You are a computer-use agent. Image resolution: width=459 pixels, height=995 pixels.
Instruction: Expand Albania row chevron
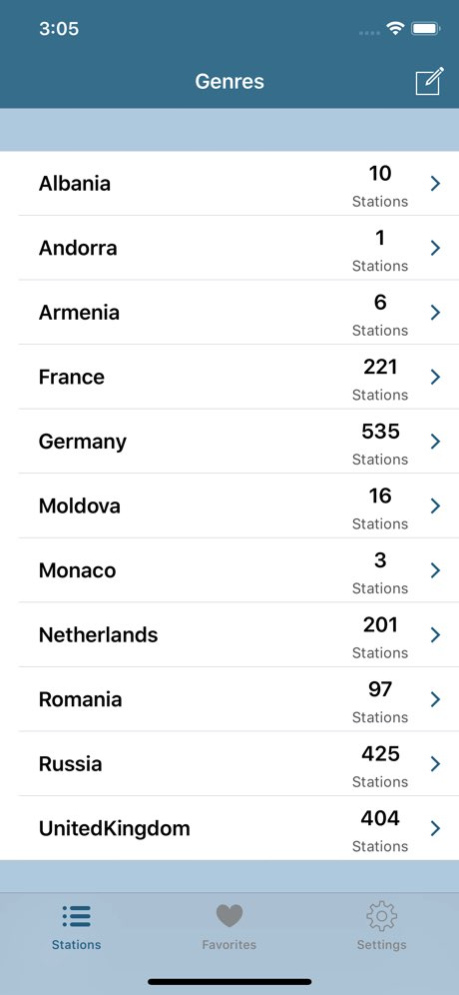click(436, 183)
